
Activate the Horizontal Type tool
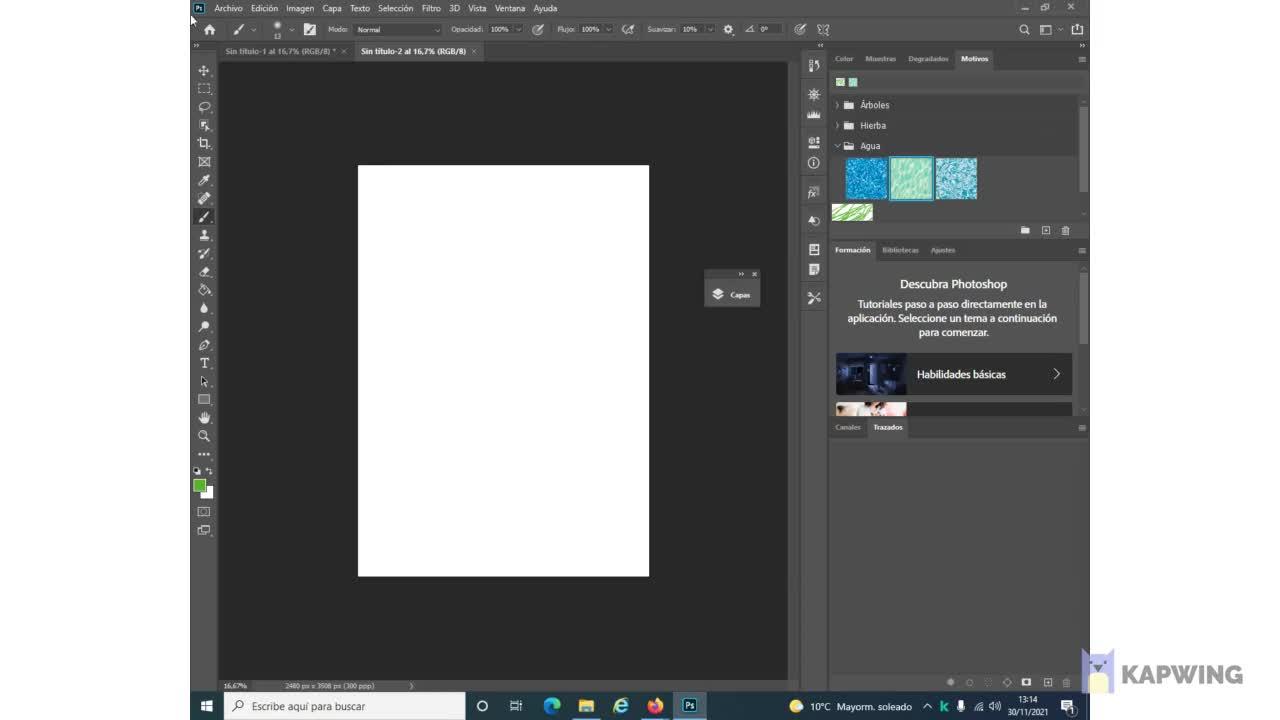click(204, 363)
